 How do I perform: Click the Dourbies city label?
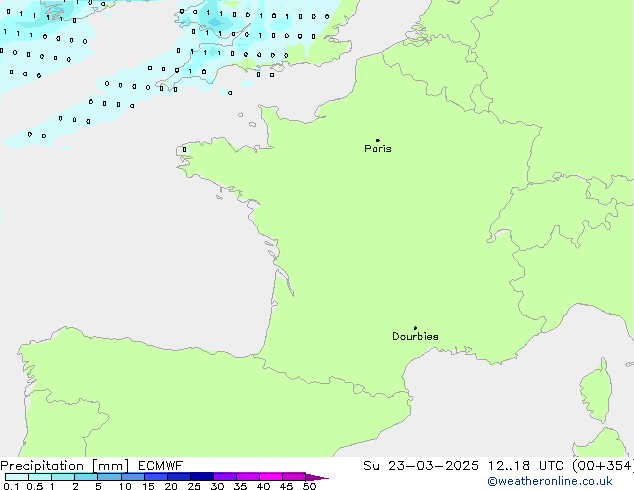pyautogui.click(x=415, y=336)
